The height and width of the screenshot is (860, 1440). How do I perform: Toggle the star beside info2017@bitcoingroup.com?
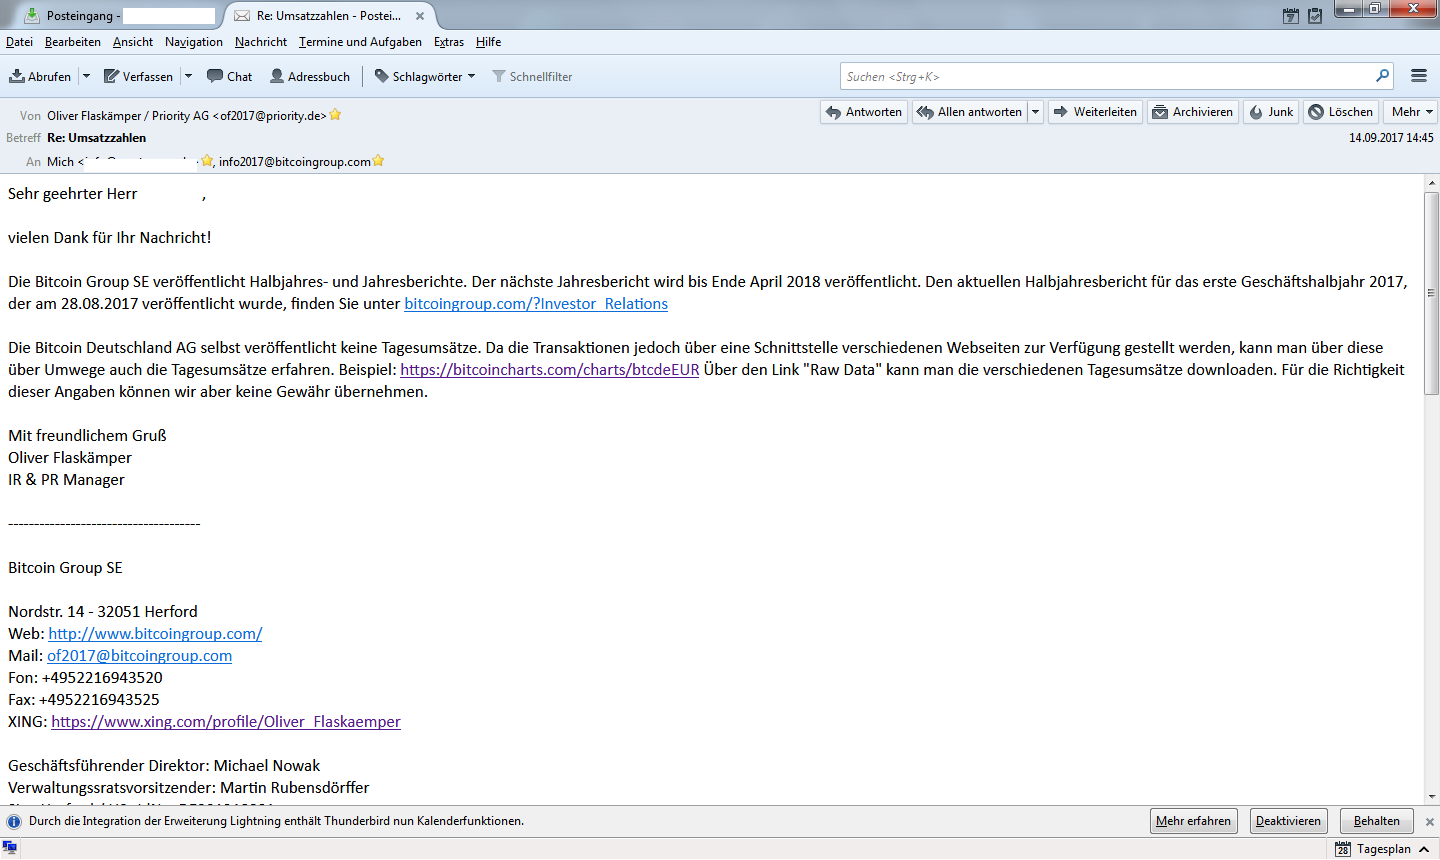[x=378, y=161]
